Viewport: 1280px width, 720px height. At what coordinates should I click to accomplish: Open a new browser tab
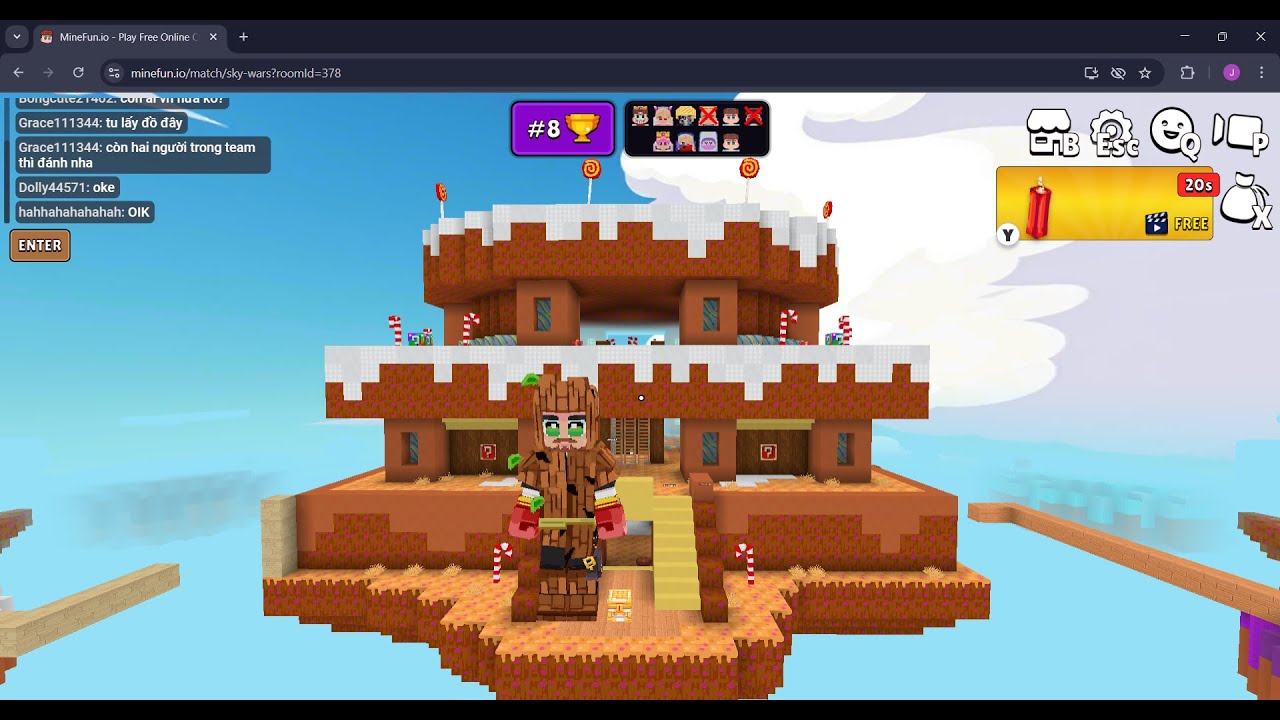click(x=243, y=37)
